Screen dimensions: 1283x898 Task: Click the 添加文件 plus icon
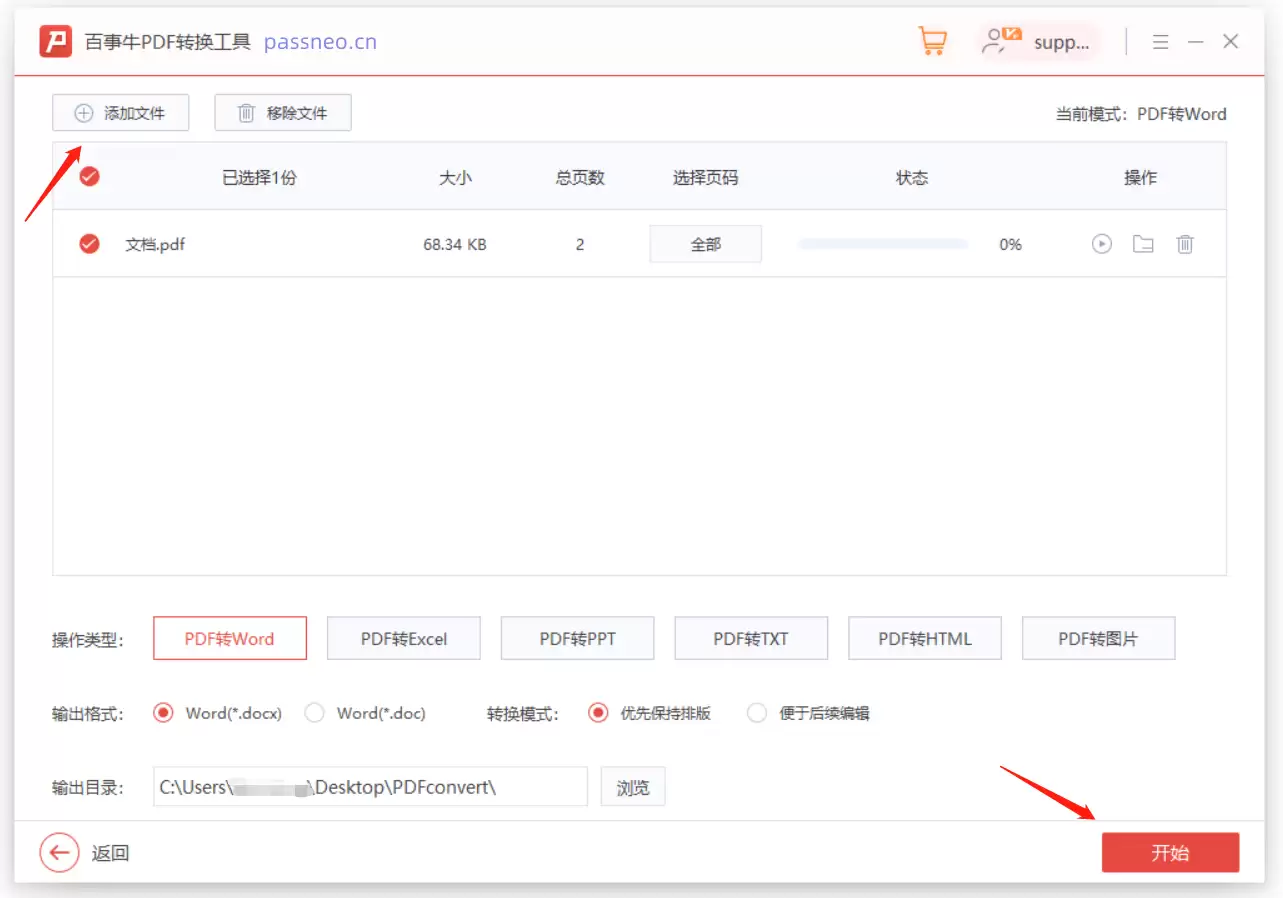pos(82,112)
